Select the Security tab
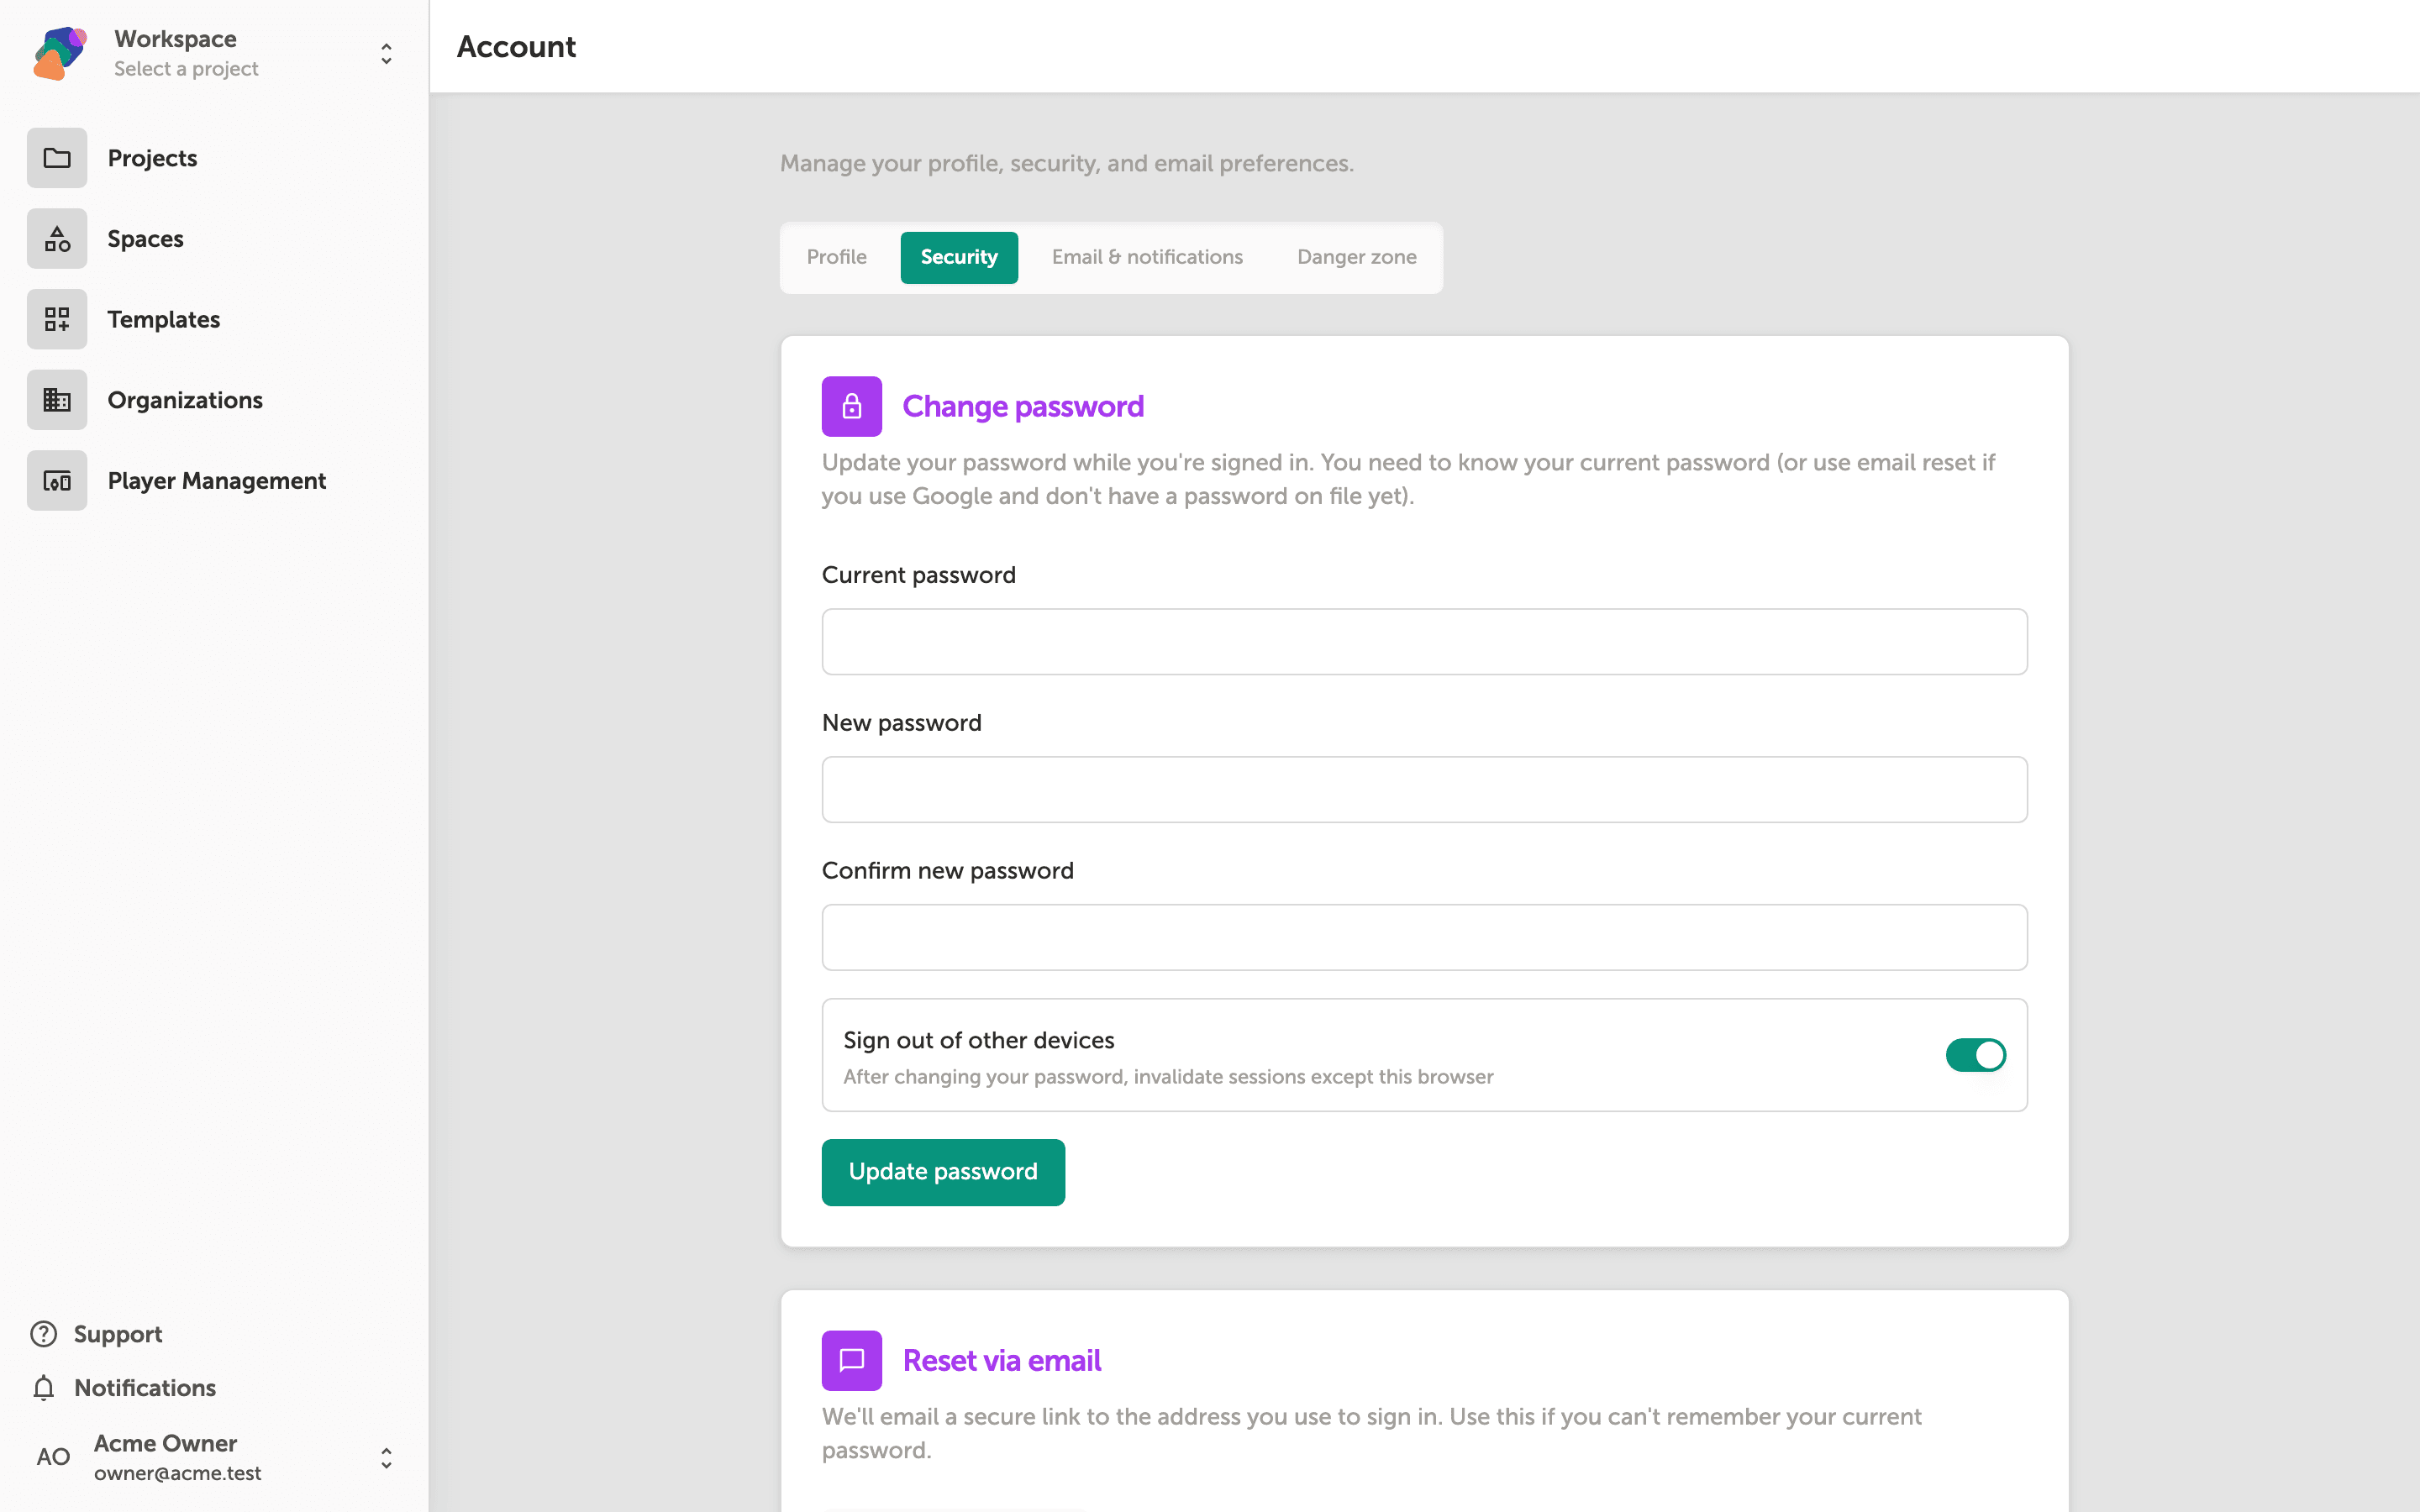The height and width of the screenshot is (1512, 2420). click(959, 257)
